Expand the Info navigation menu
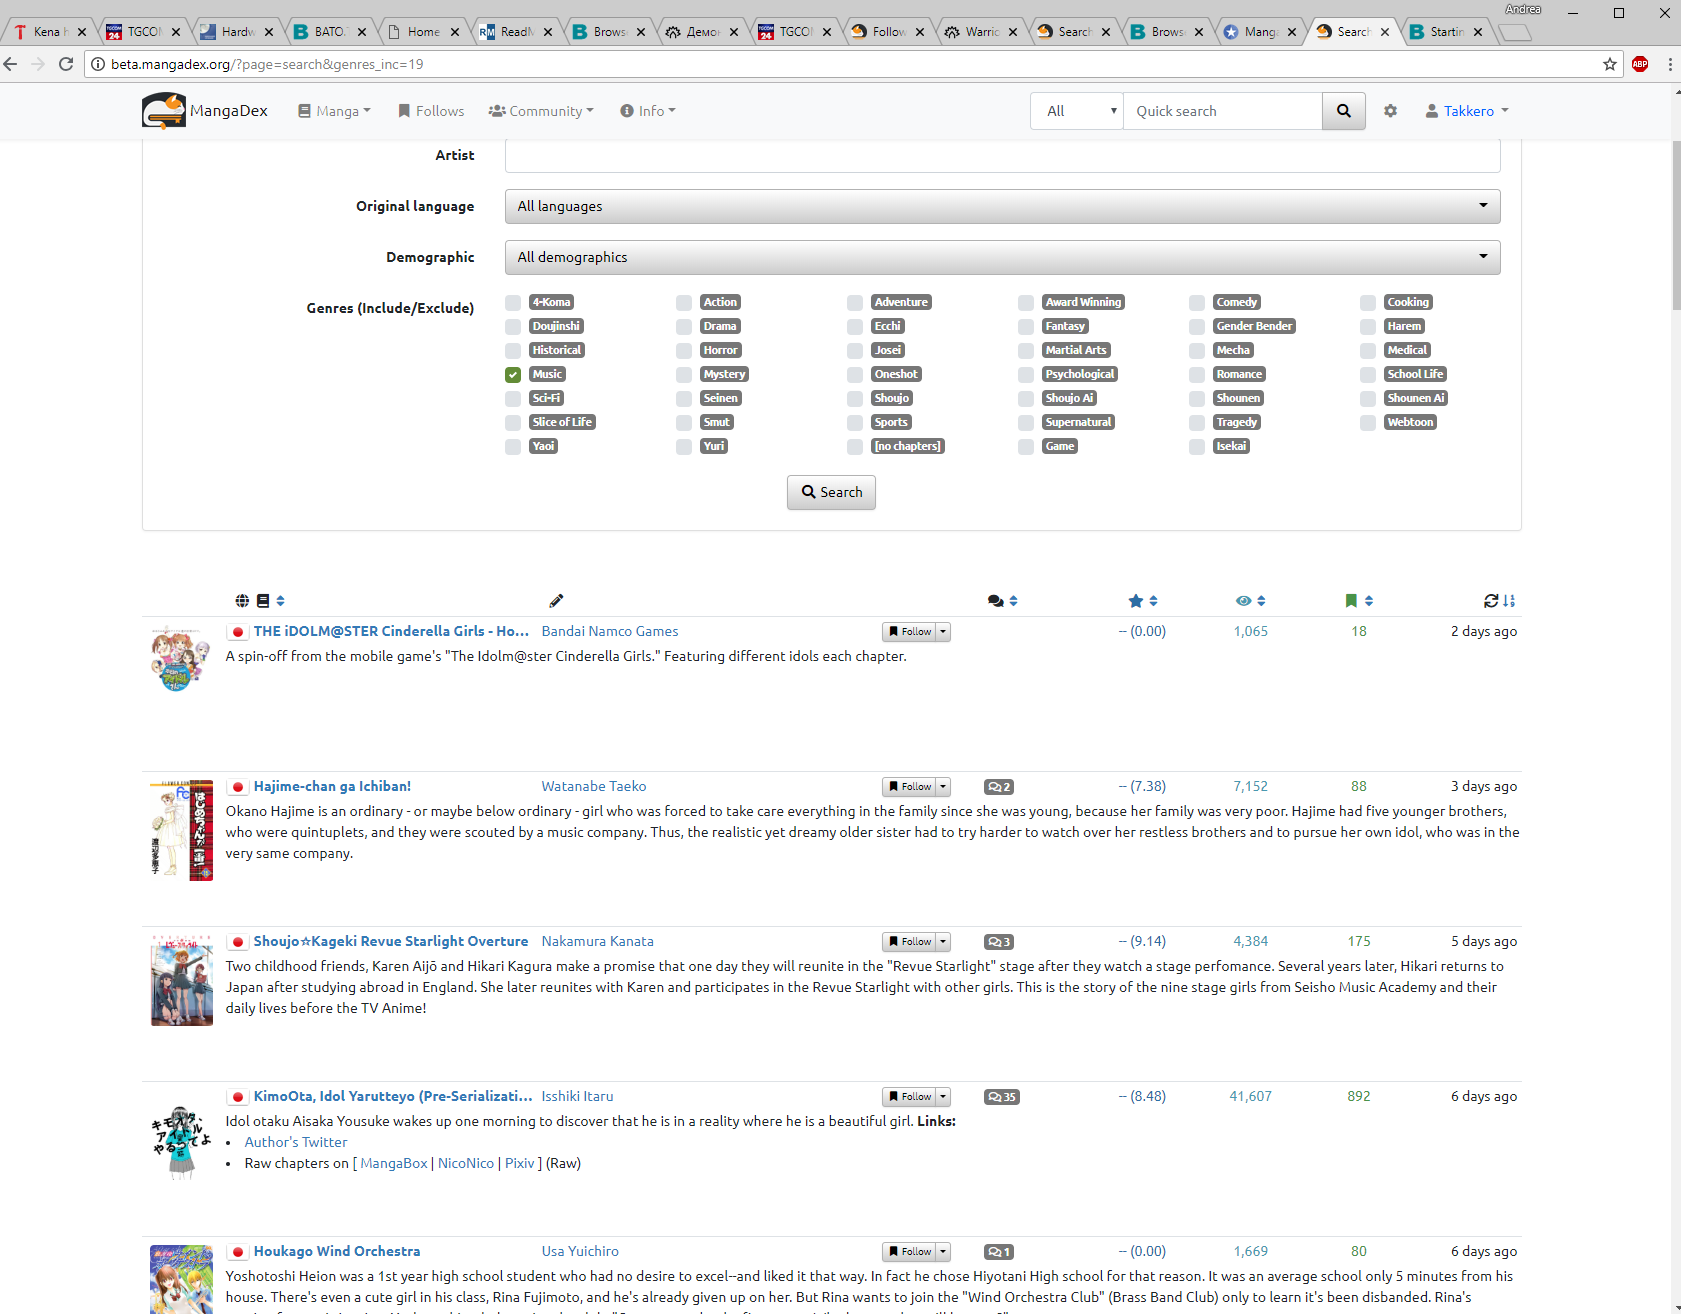Image resolution: width=1681 pixels, height=1314 pixels. pyautogui.click(x=648, y=111)
